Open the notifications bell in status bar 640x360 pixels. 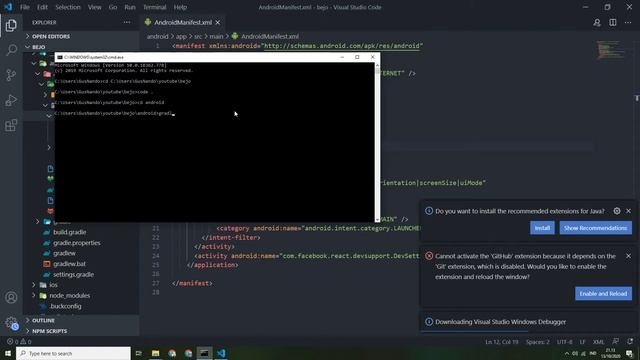click(630, 342)
